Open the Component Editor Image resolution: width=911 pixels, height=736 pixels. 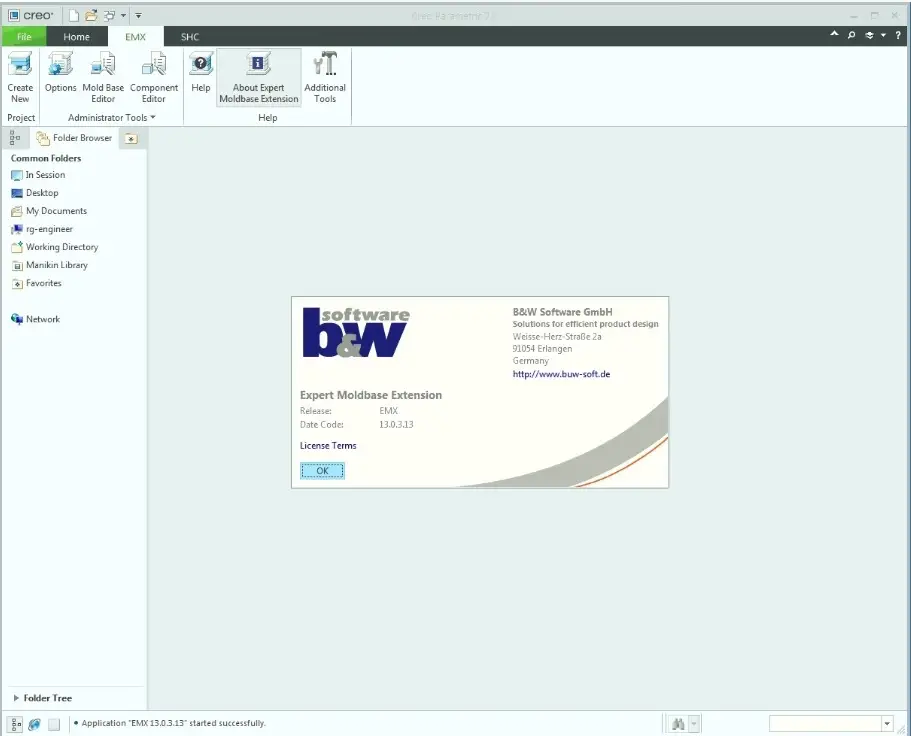point(154,77)
